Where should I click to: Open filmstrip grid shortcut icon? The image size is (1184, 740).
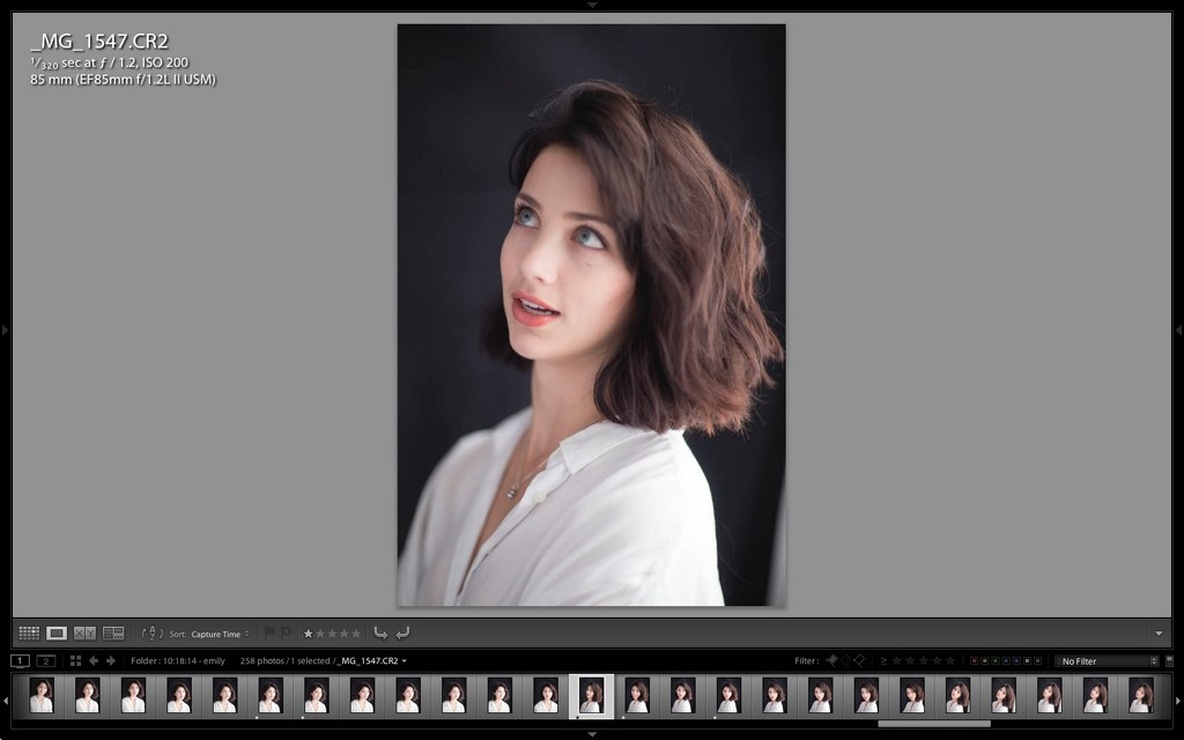(76, 661)
